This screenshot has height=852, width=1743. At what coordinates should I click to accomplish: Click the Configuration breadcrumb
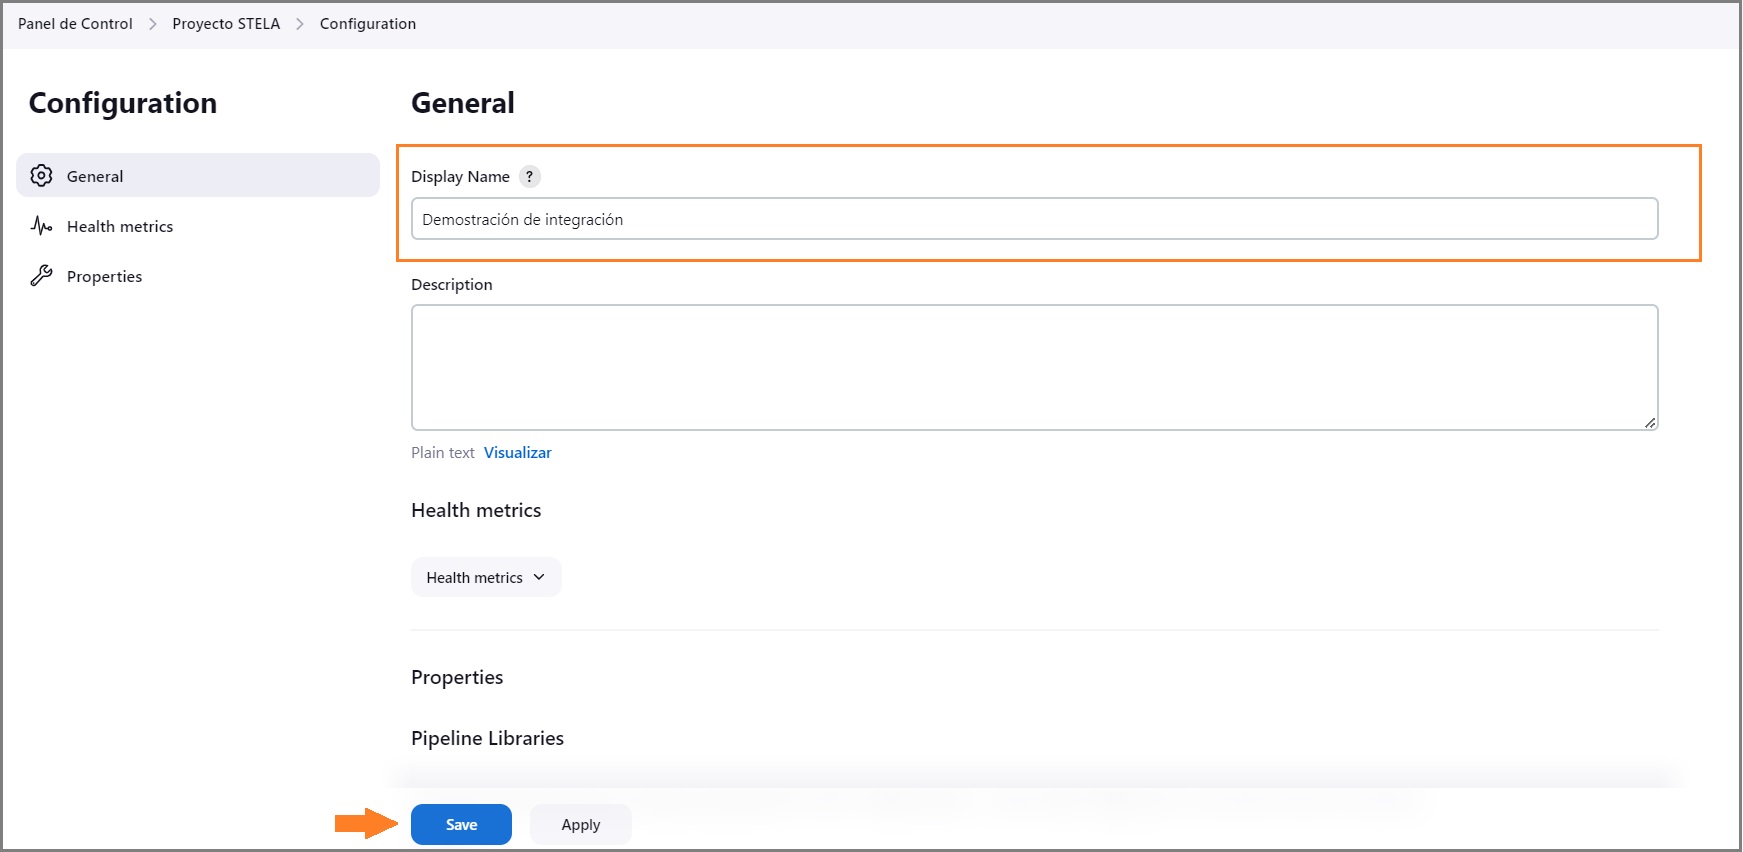click(x=368, y=24)
